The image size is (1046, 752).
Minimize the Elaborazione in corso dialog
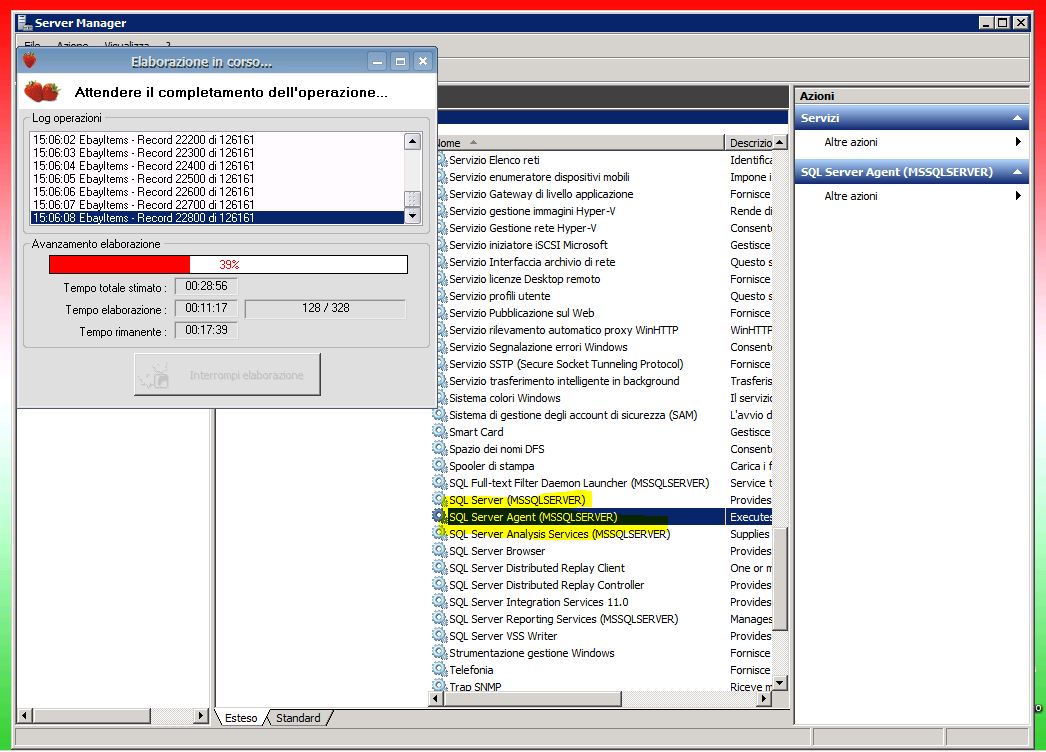pos(378,62)
